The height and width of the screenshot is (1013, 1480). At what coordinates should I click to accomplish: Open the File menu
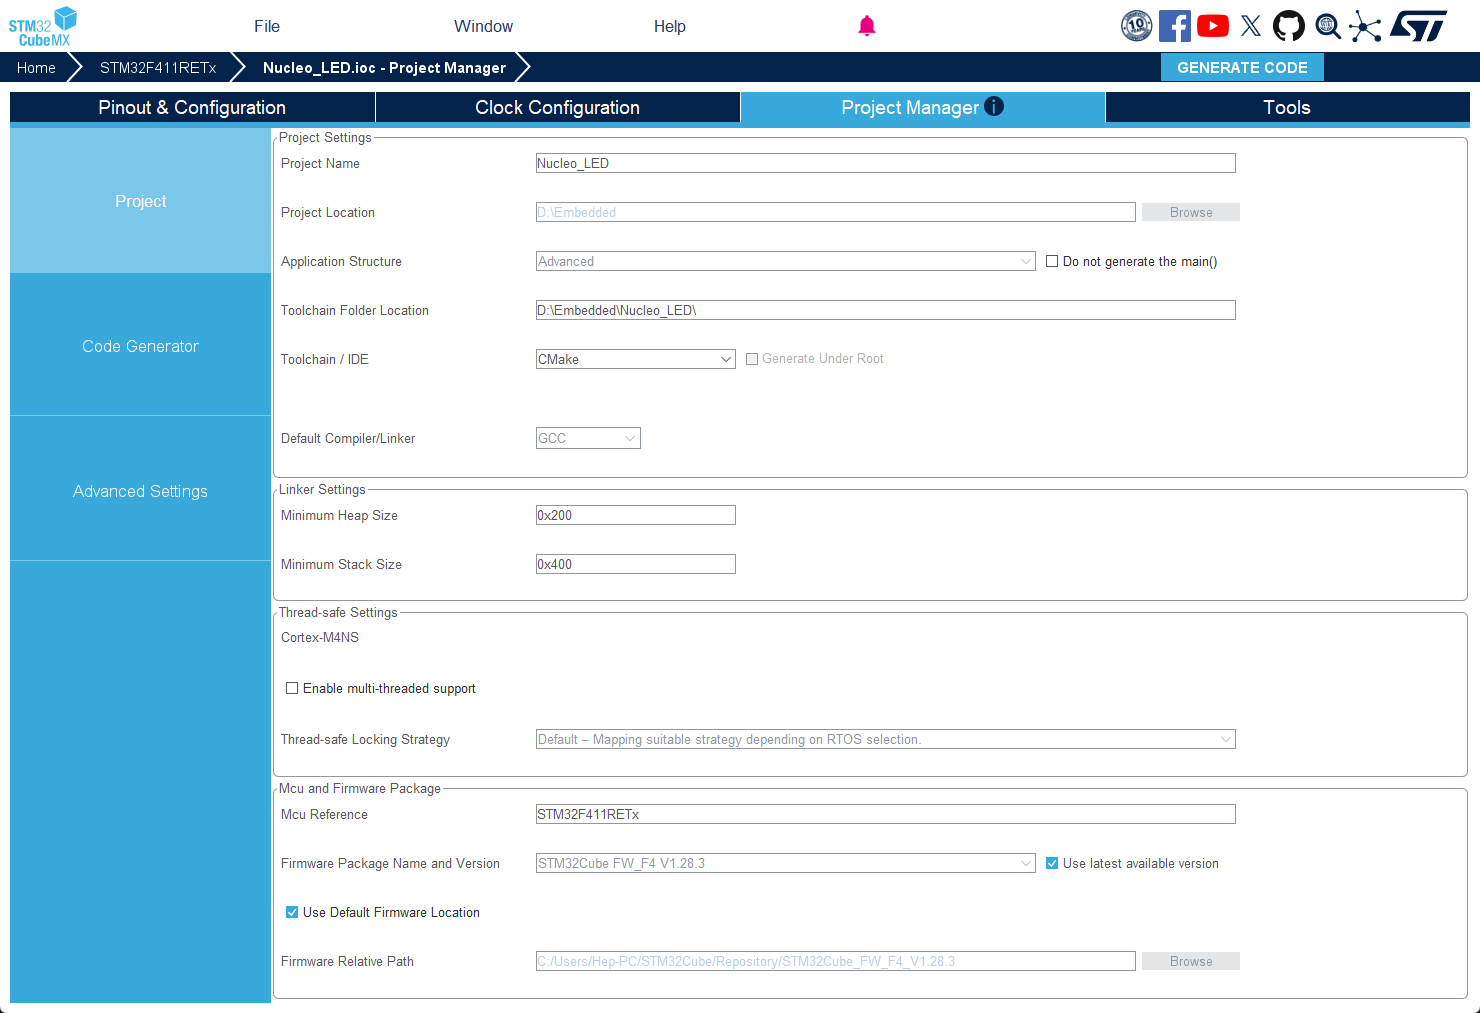[267, 26]
